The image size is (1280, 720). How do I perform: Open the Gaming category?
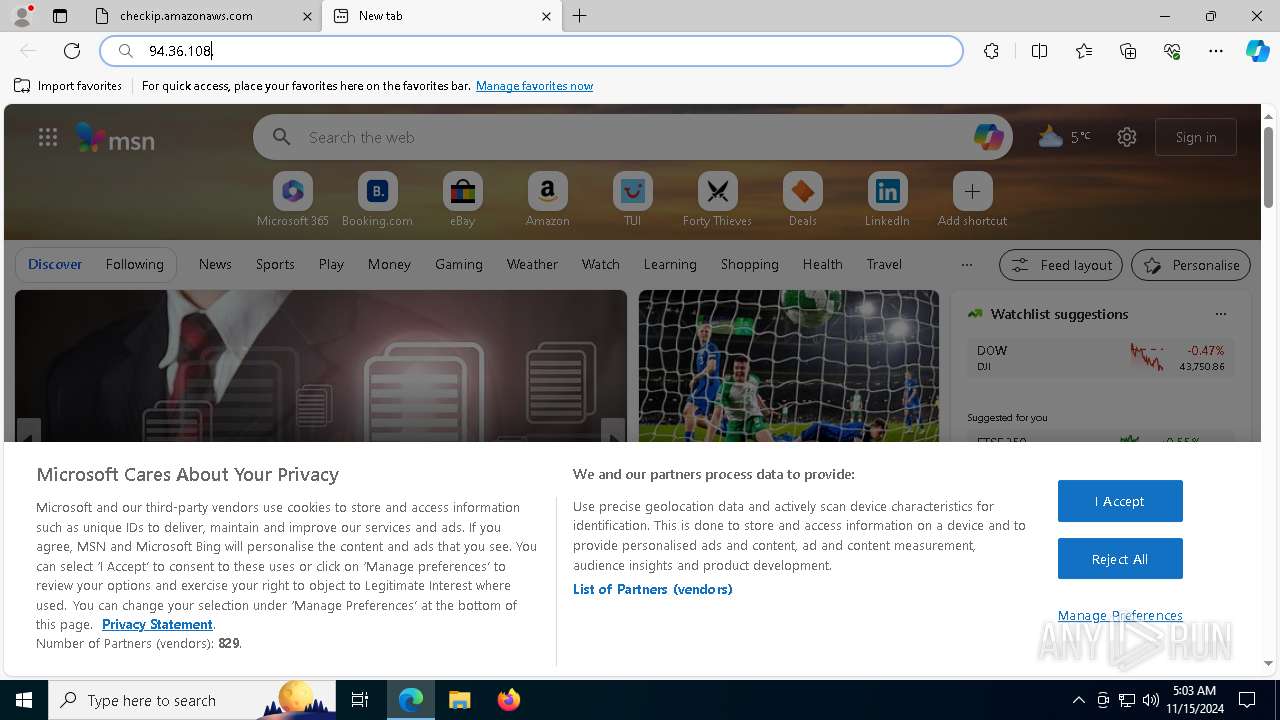click(x=459, y=264)
